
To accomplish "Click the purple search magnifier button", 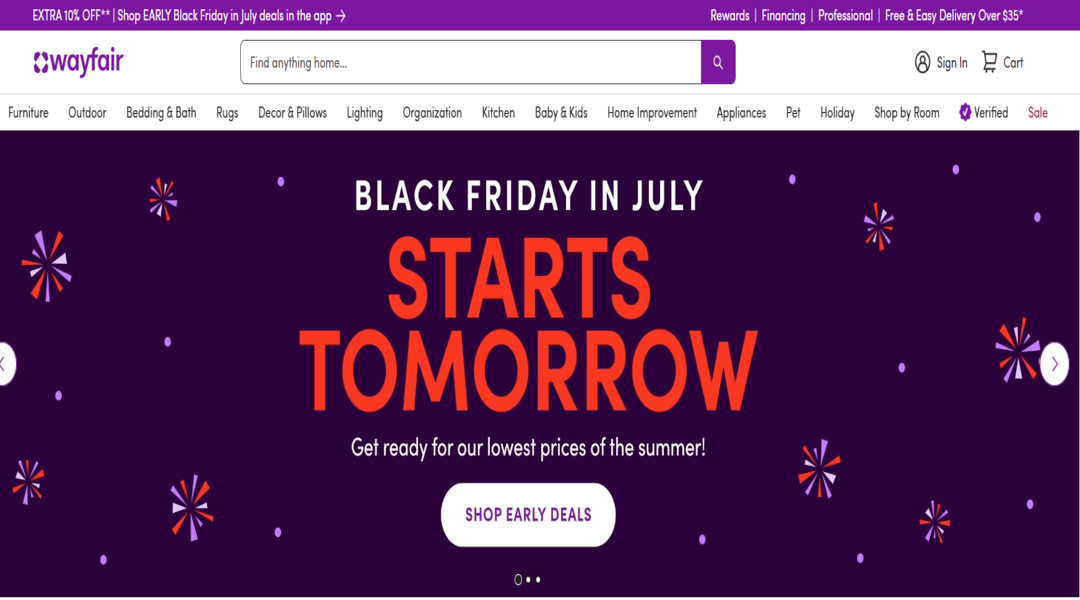I will 718,62.
